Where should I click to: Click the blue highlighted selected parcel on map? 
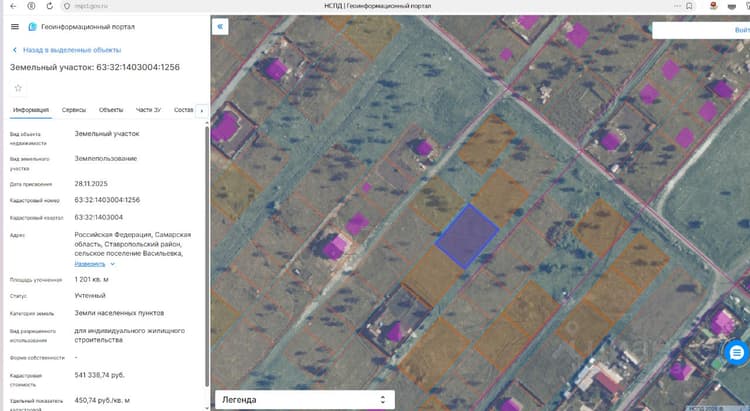point(467,236)
